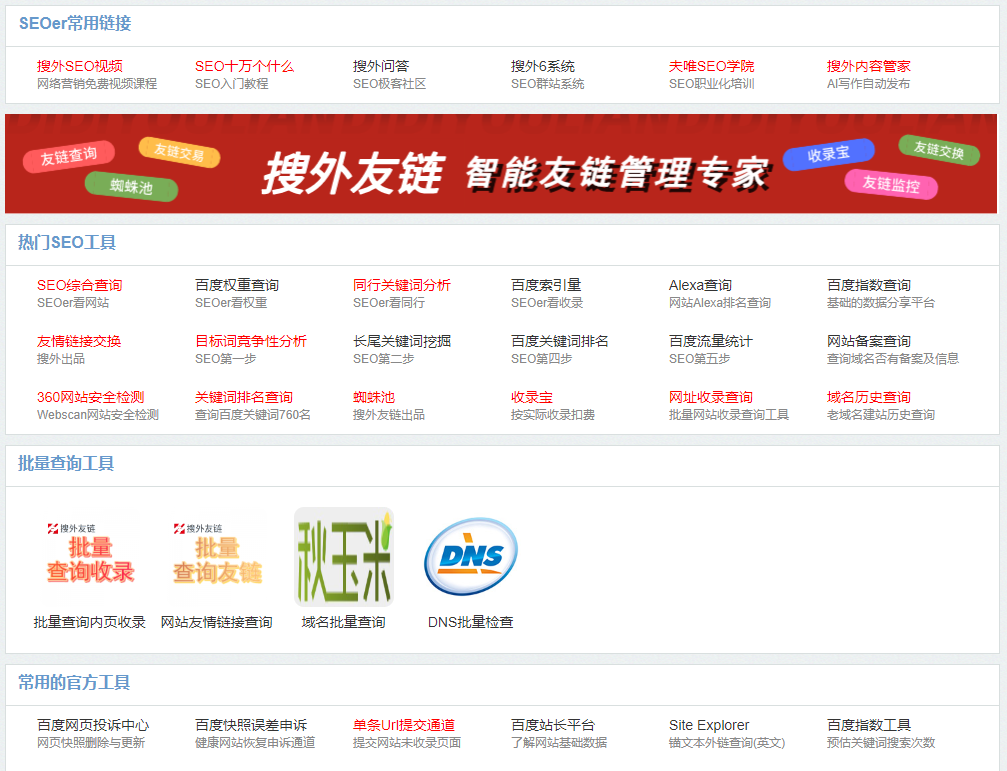Open 百度流量统计 link

tap(711, 341)
